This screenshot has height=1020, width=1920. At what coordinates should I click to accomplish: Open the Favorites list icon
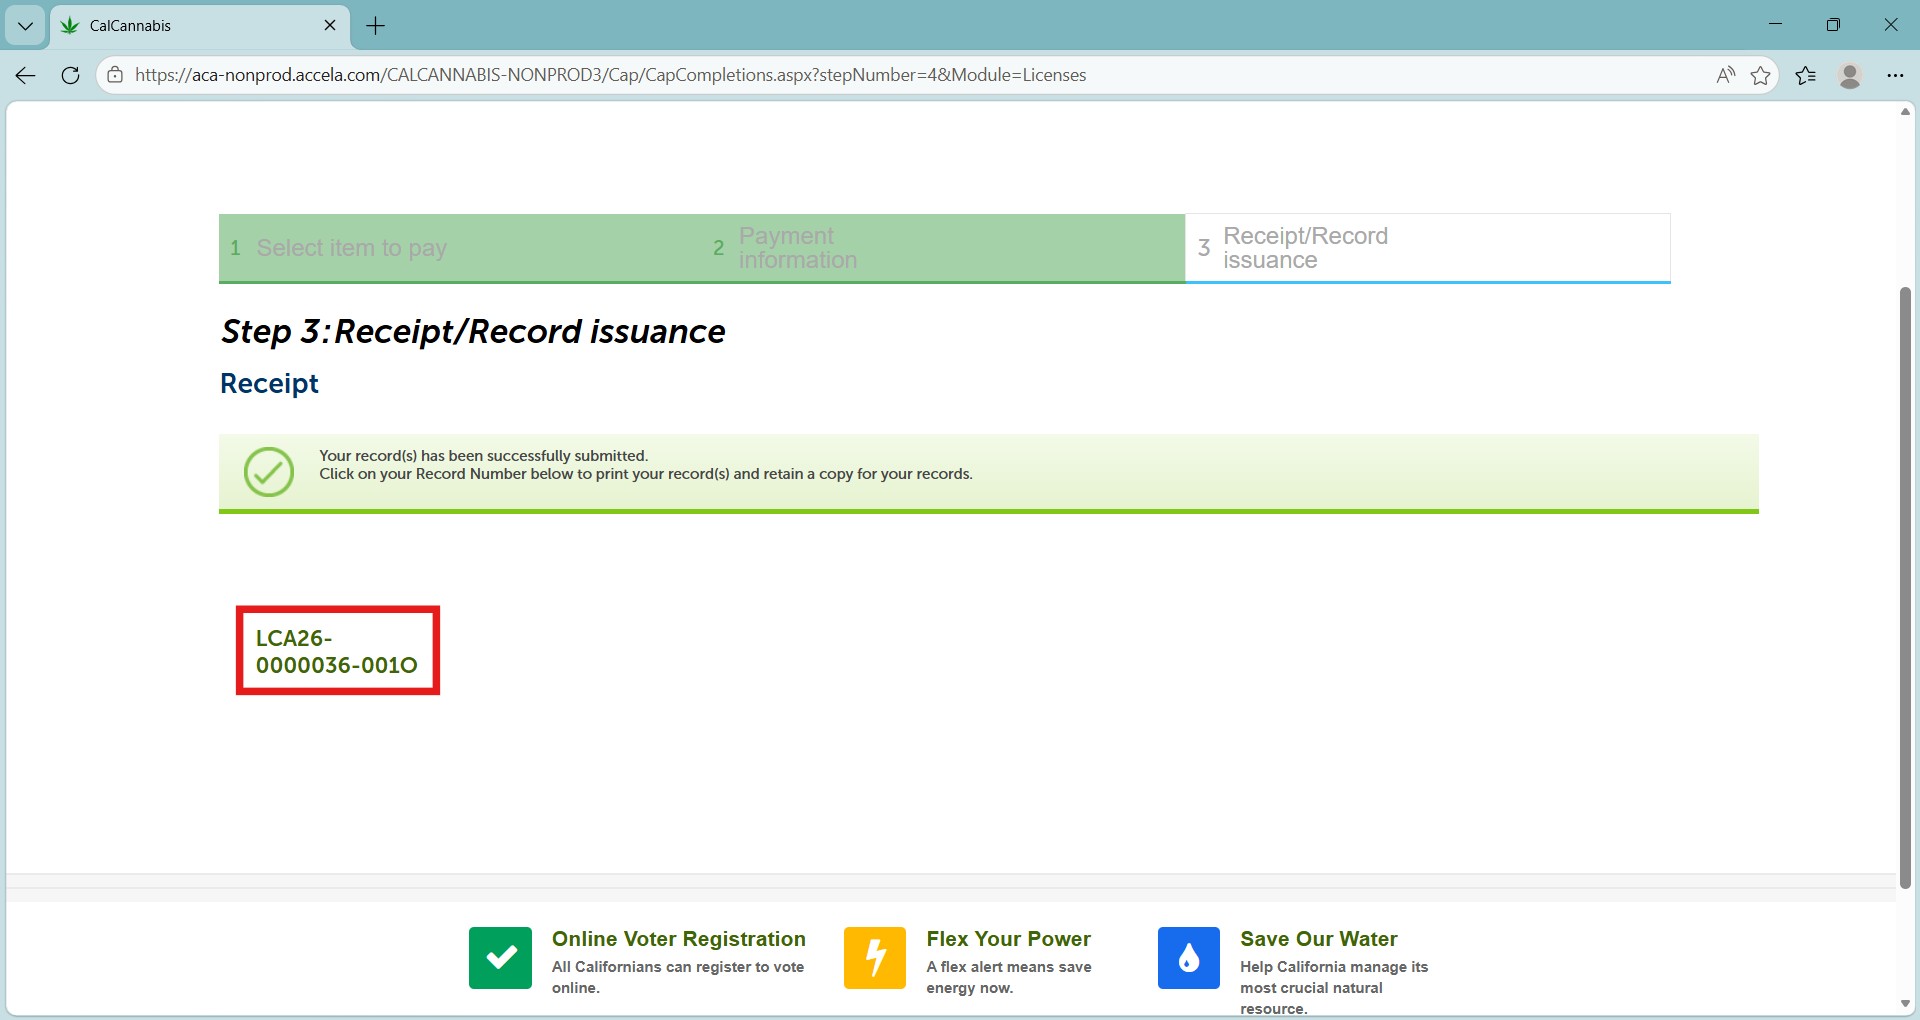click(1806, 75)
